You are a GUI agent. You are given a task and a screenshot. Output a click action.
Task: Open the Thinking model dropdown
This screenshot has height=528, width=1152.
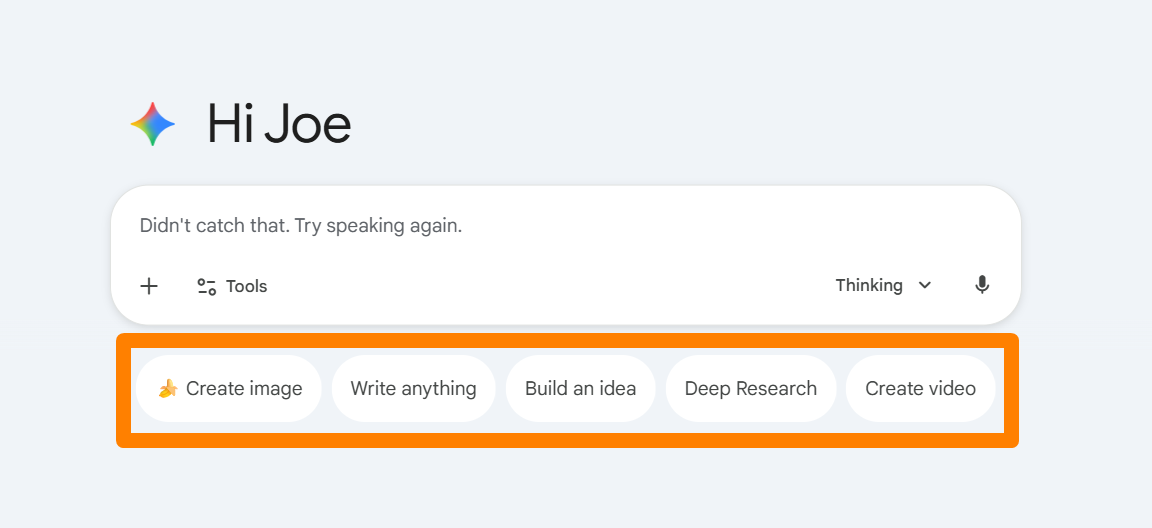click(x=883, y=286)
